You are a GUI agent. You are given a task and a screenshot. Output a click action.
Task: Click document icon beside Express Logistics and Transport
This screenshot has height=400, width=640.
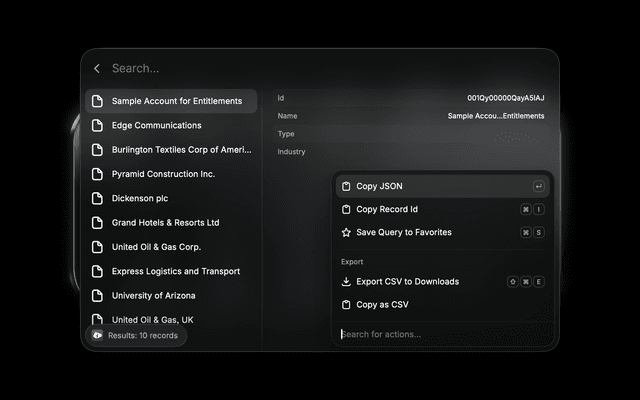[x=97, y=271]
